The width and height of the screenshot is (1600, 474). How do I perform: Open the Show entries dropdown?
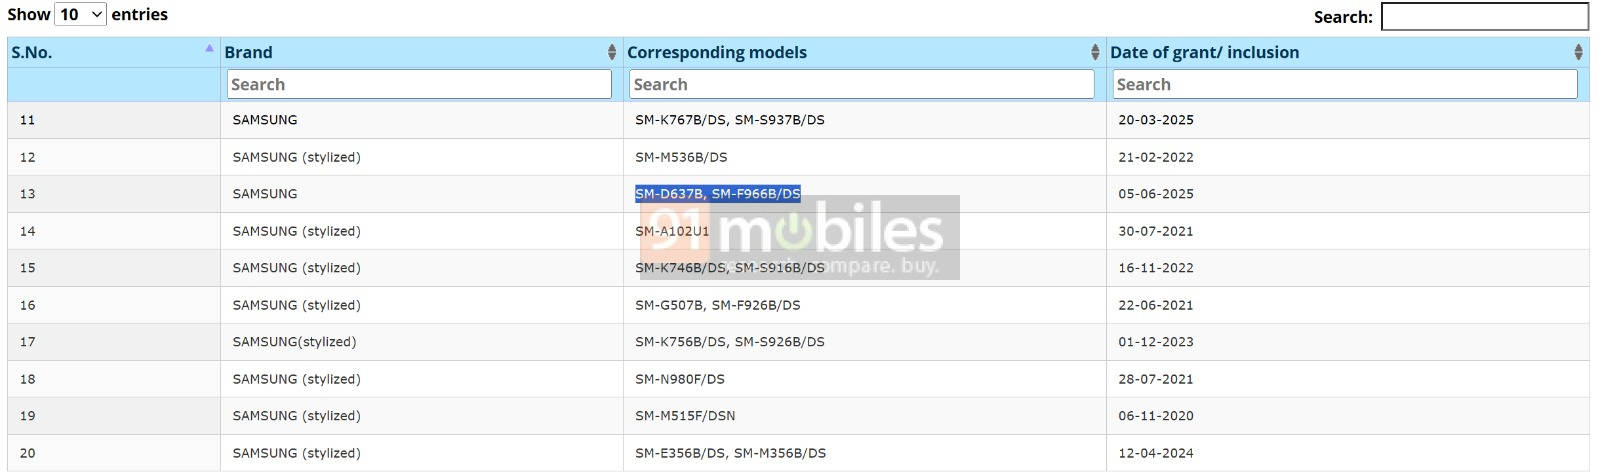click(80, 14)
